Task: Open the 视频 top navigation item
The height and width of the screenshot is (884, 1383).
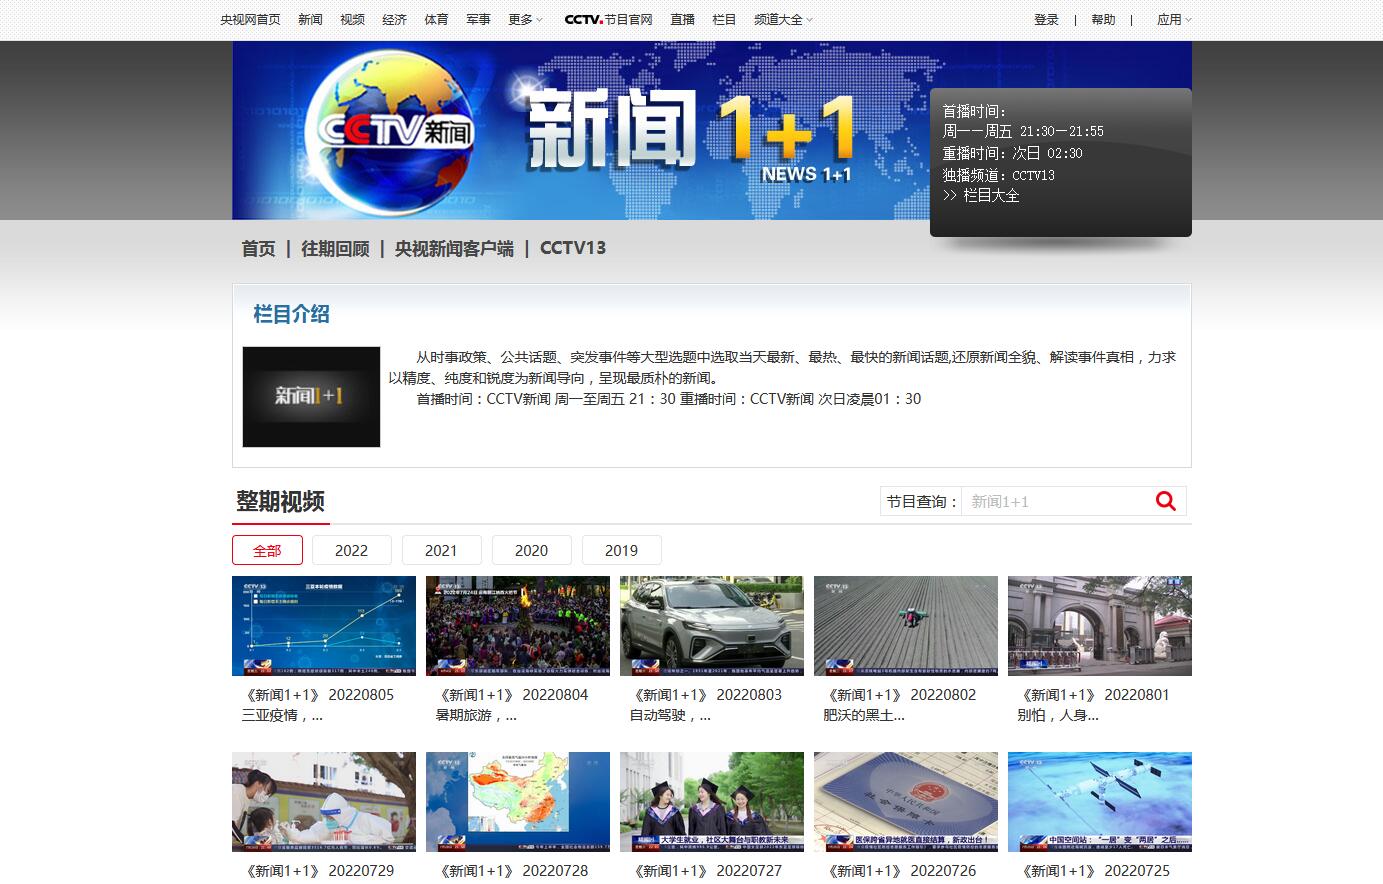Action: tap(352, 20)
